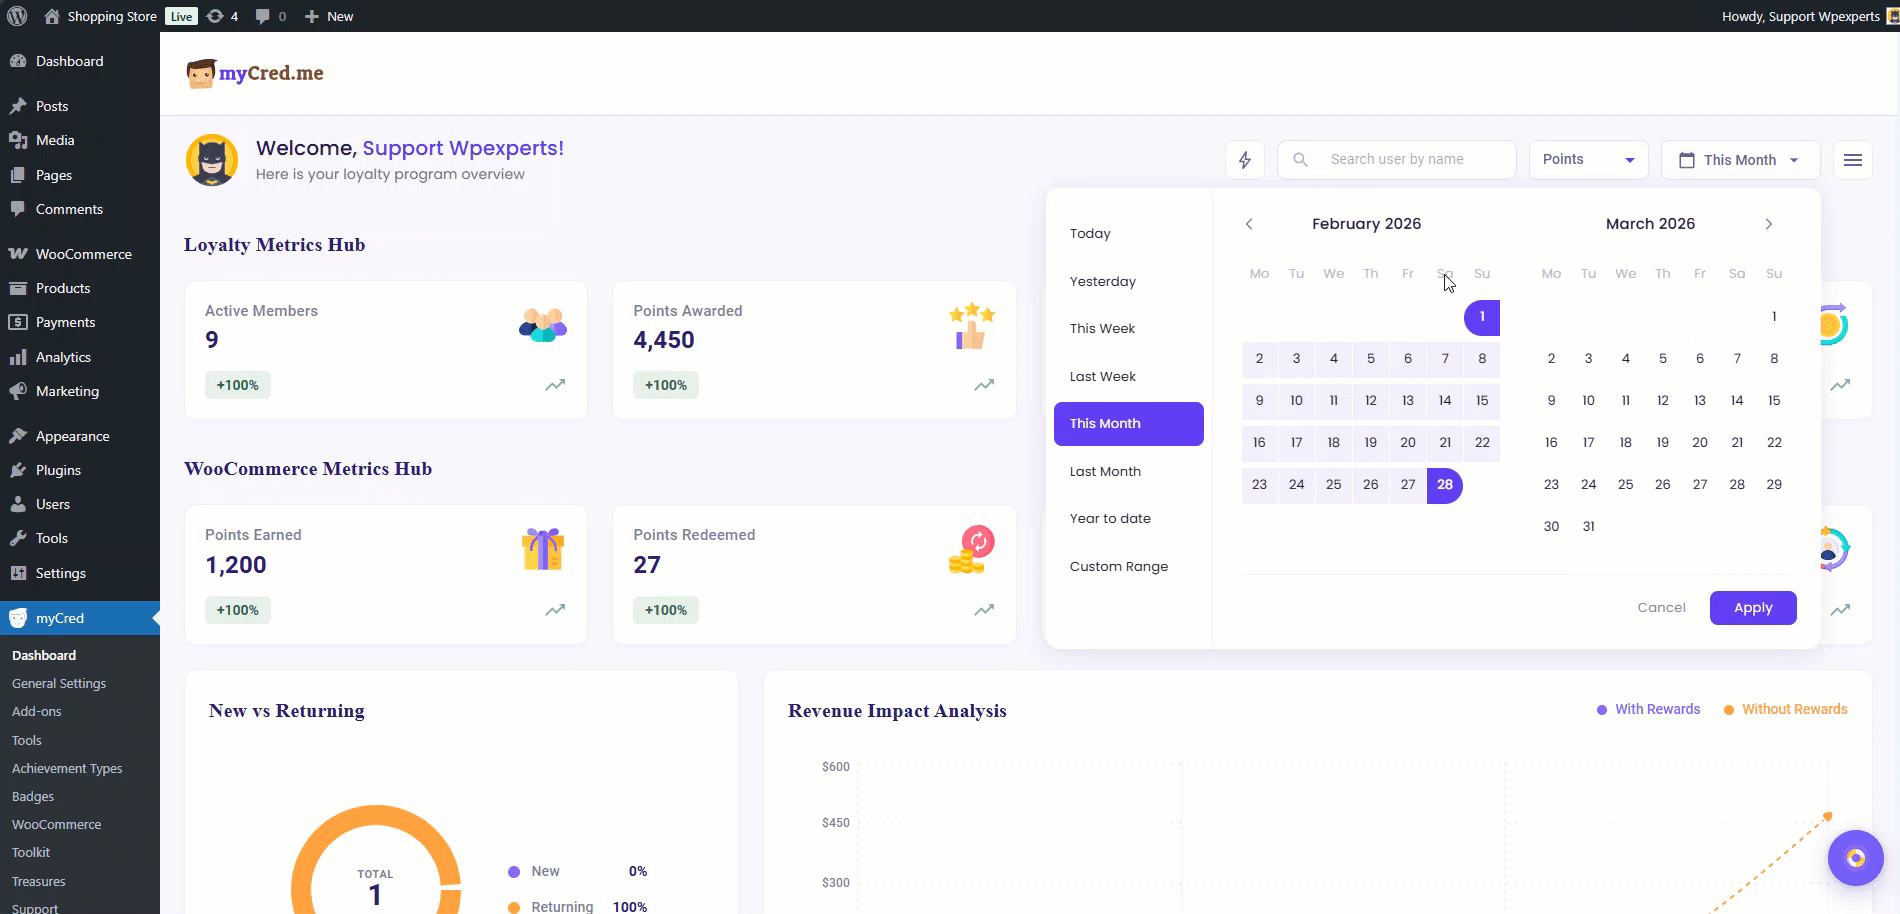
Task: Click the Active Members trend arrow icon
Action: coord(555,385)
